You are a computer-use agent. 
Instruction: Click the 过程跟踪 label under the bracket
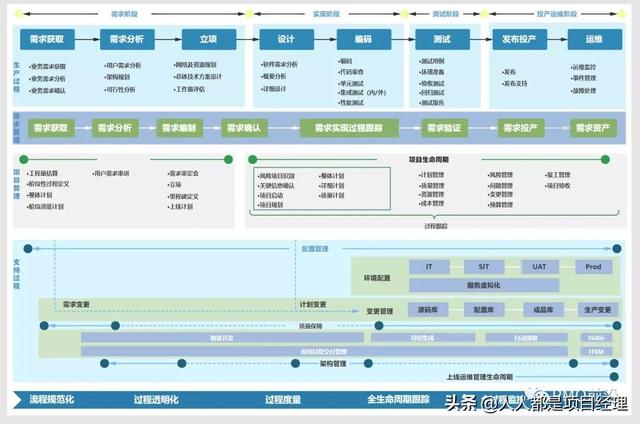pos(436,226)
